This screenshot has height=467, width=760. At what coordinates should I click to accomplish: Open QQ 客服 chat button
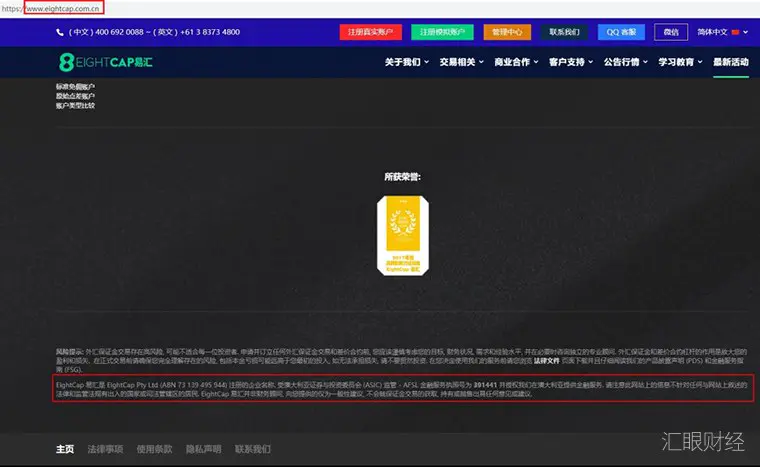point(621,32)
